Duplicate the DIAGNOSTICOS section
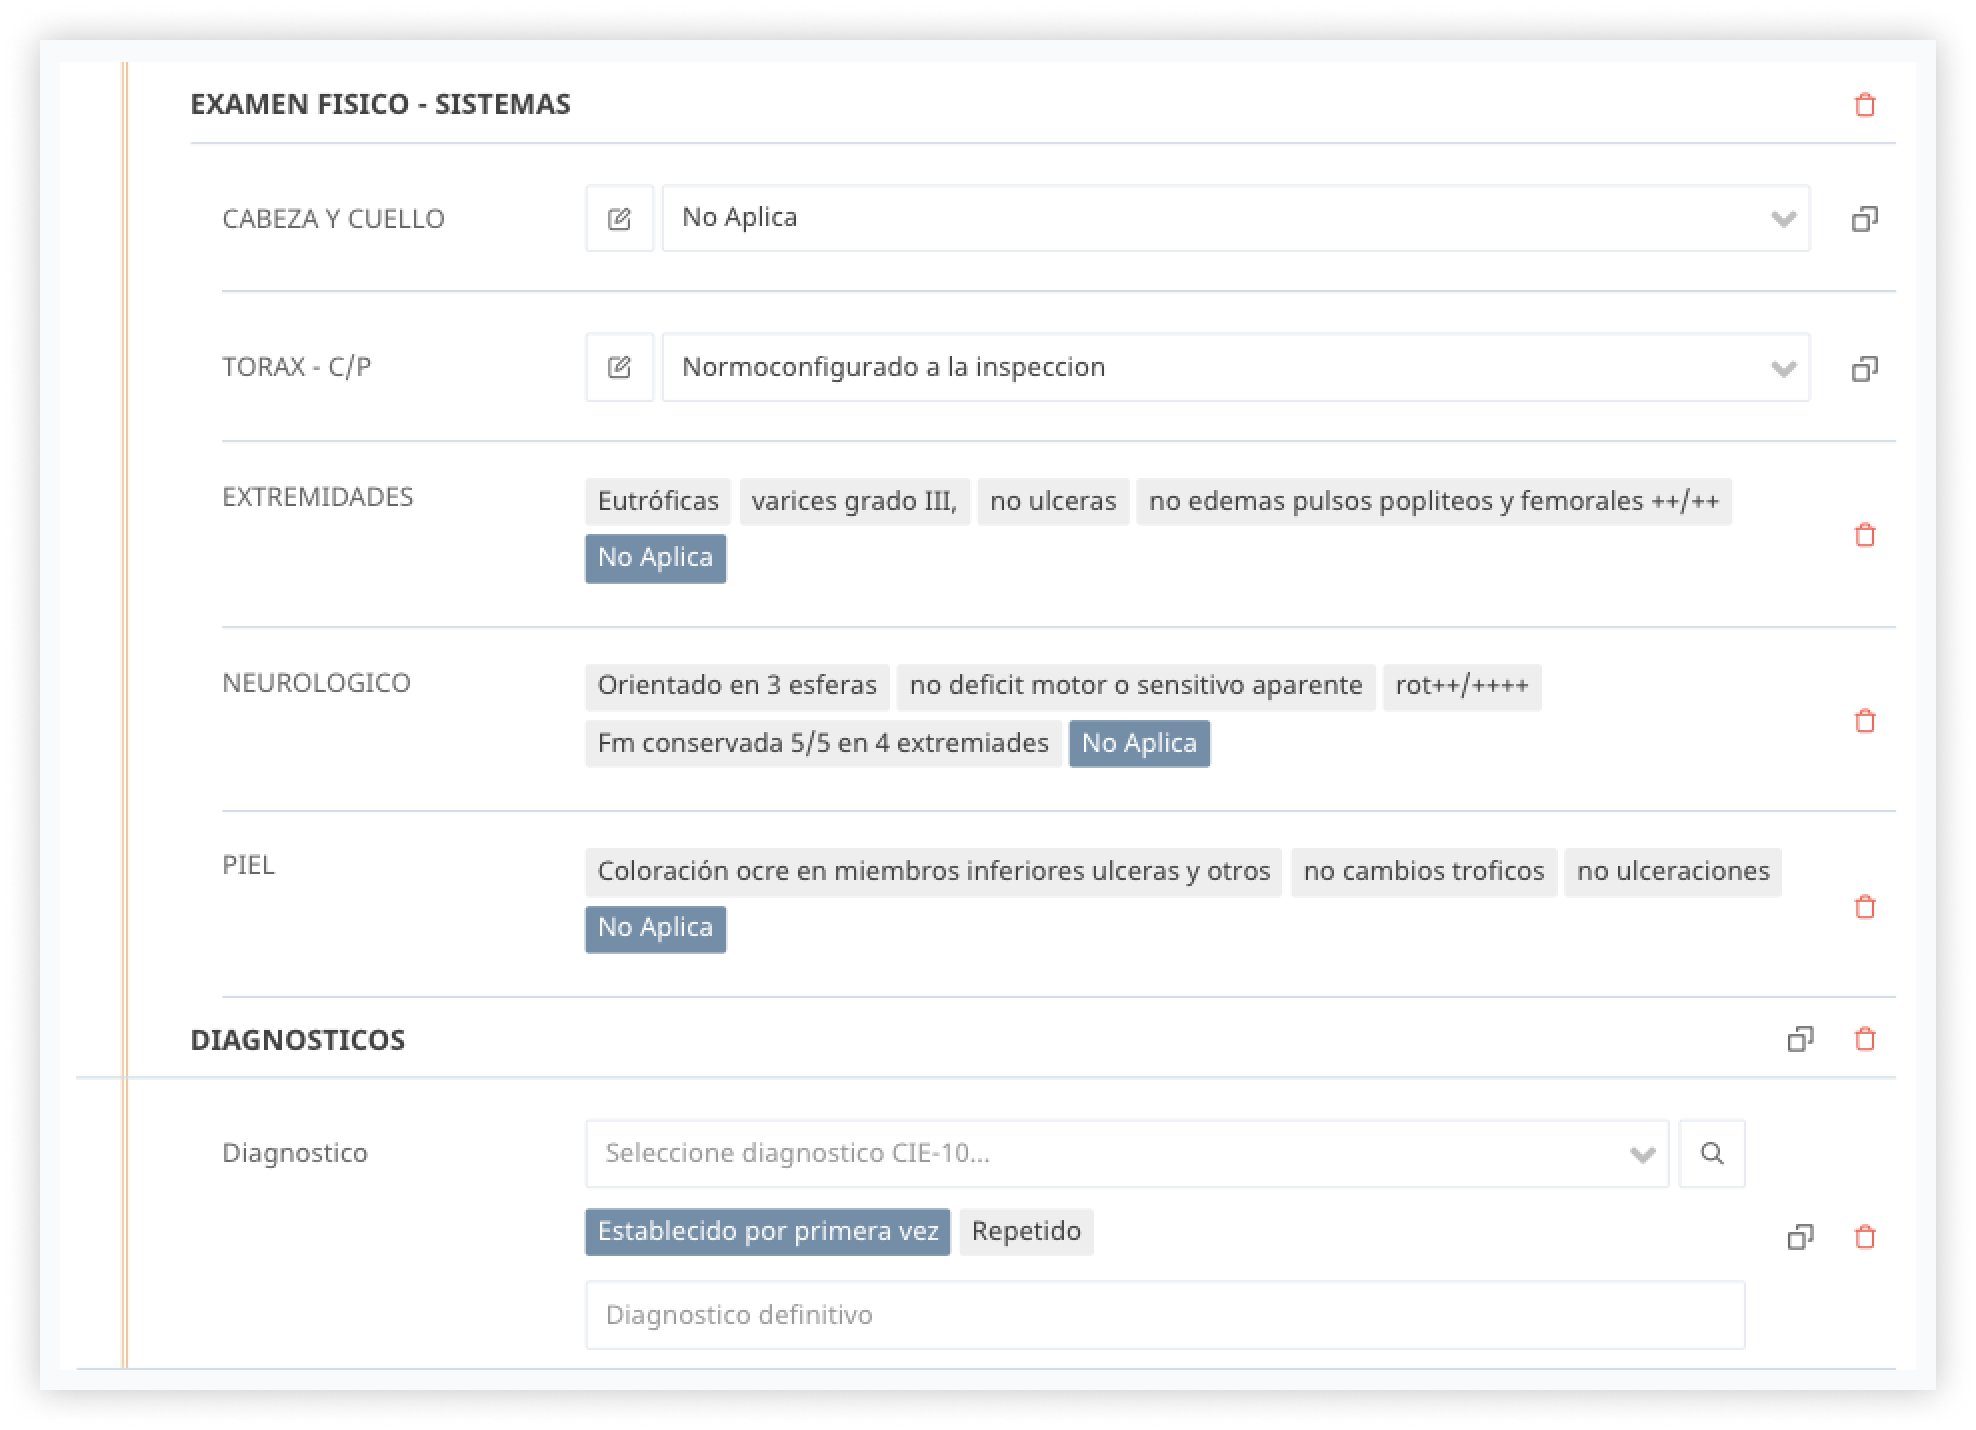The width and height of the screenshot is (1976, 1430). tap(1800, 1039)
